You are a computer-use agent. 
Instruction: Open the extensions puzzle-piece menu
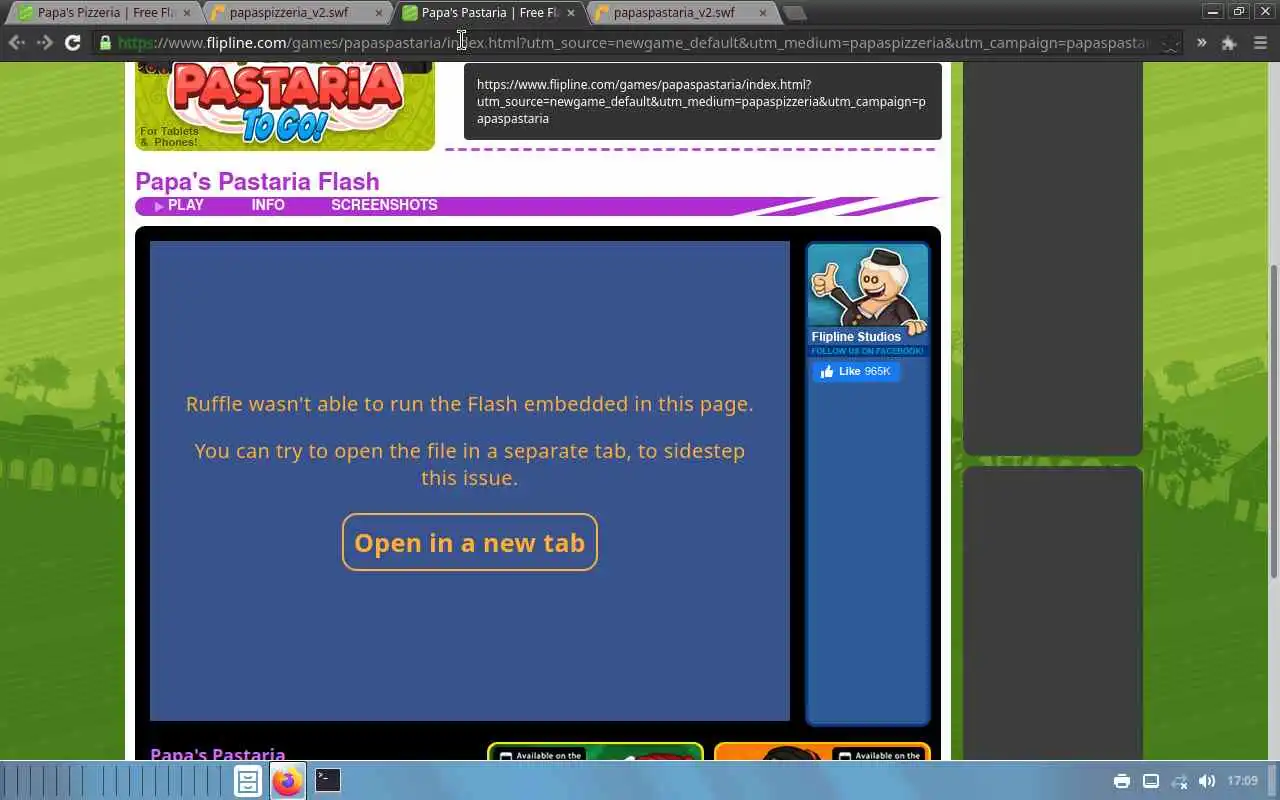point(1229,43)
